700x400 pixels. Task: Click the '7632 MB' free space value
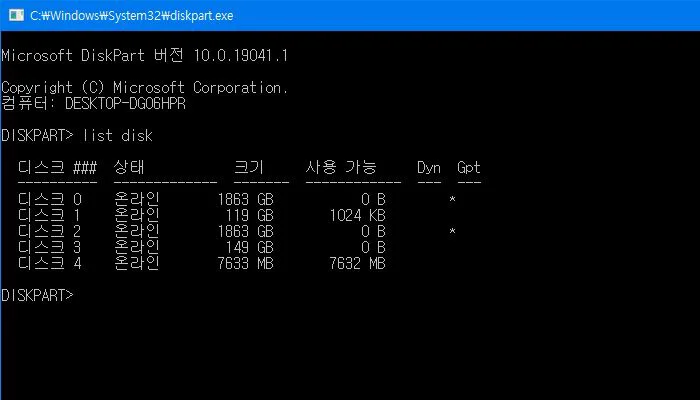[x=358, y=263]
